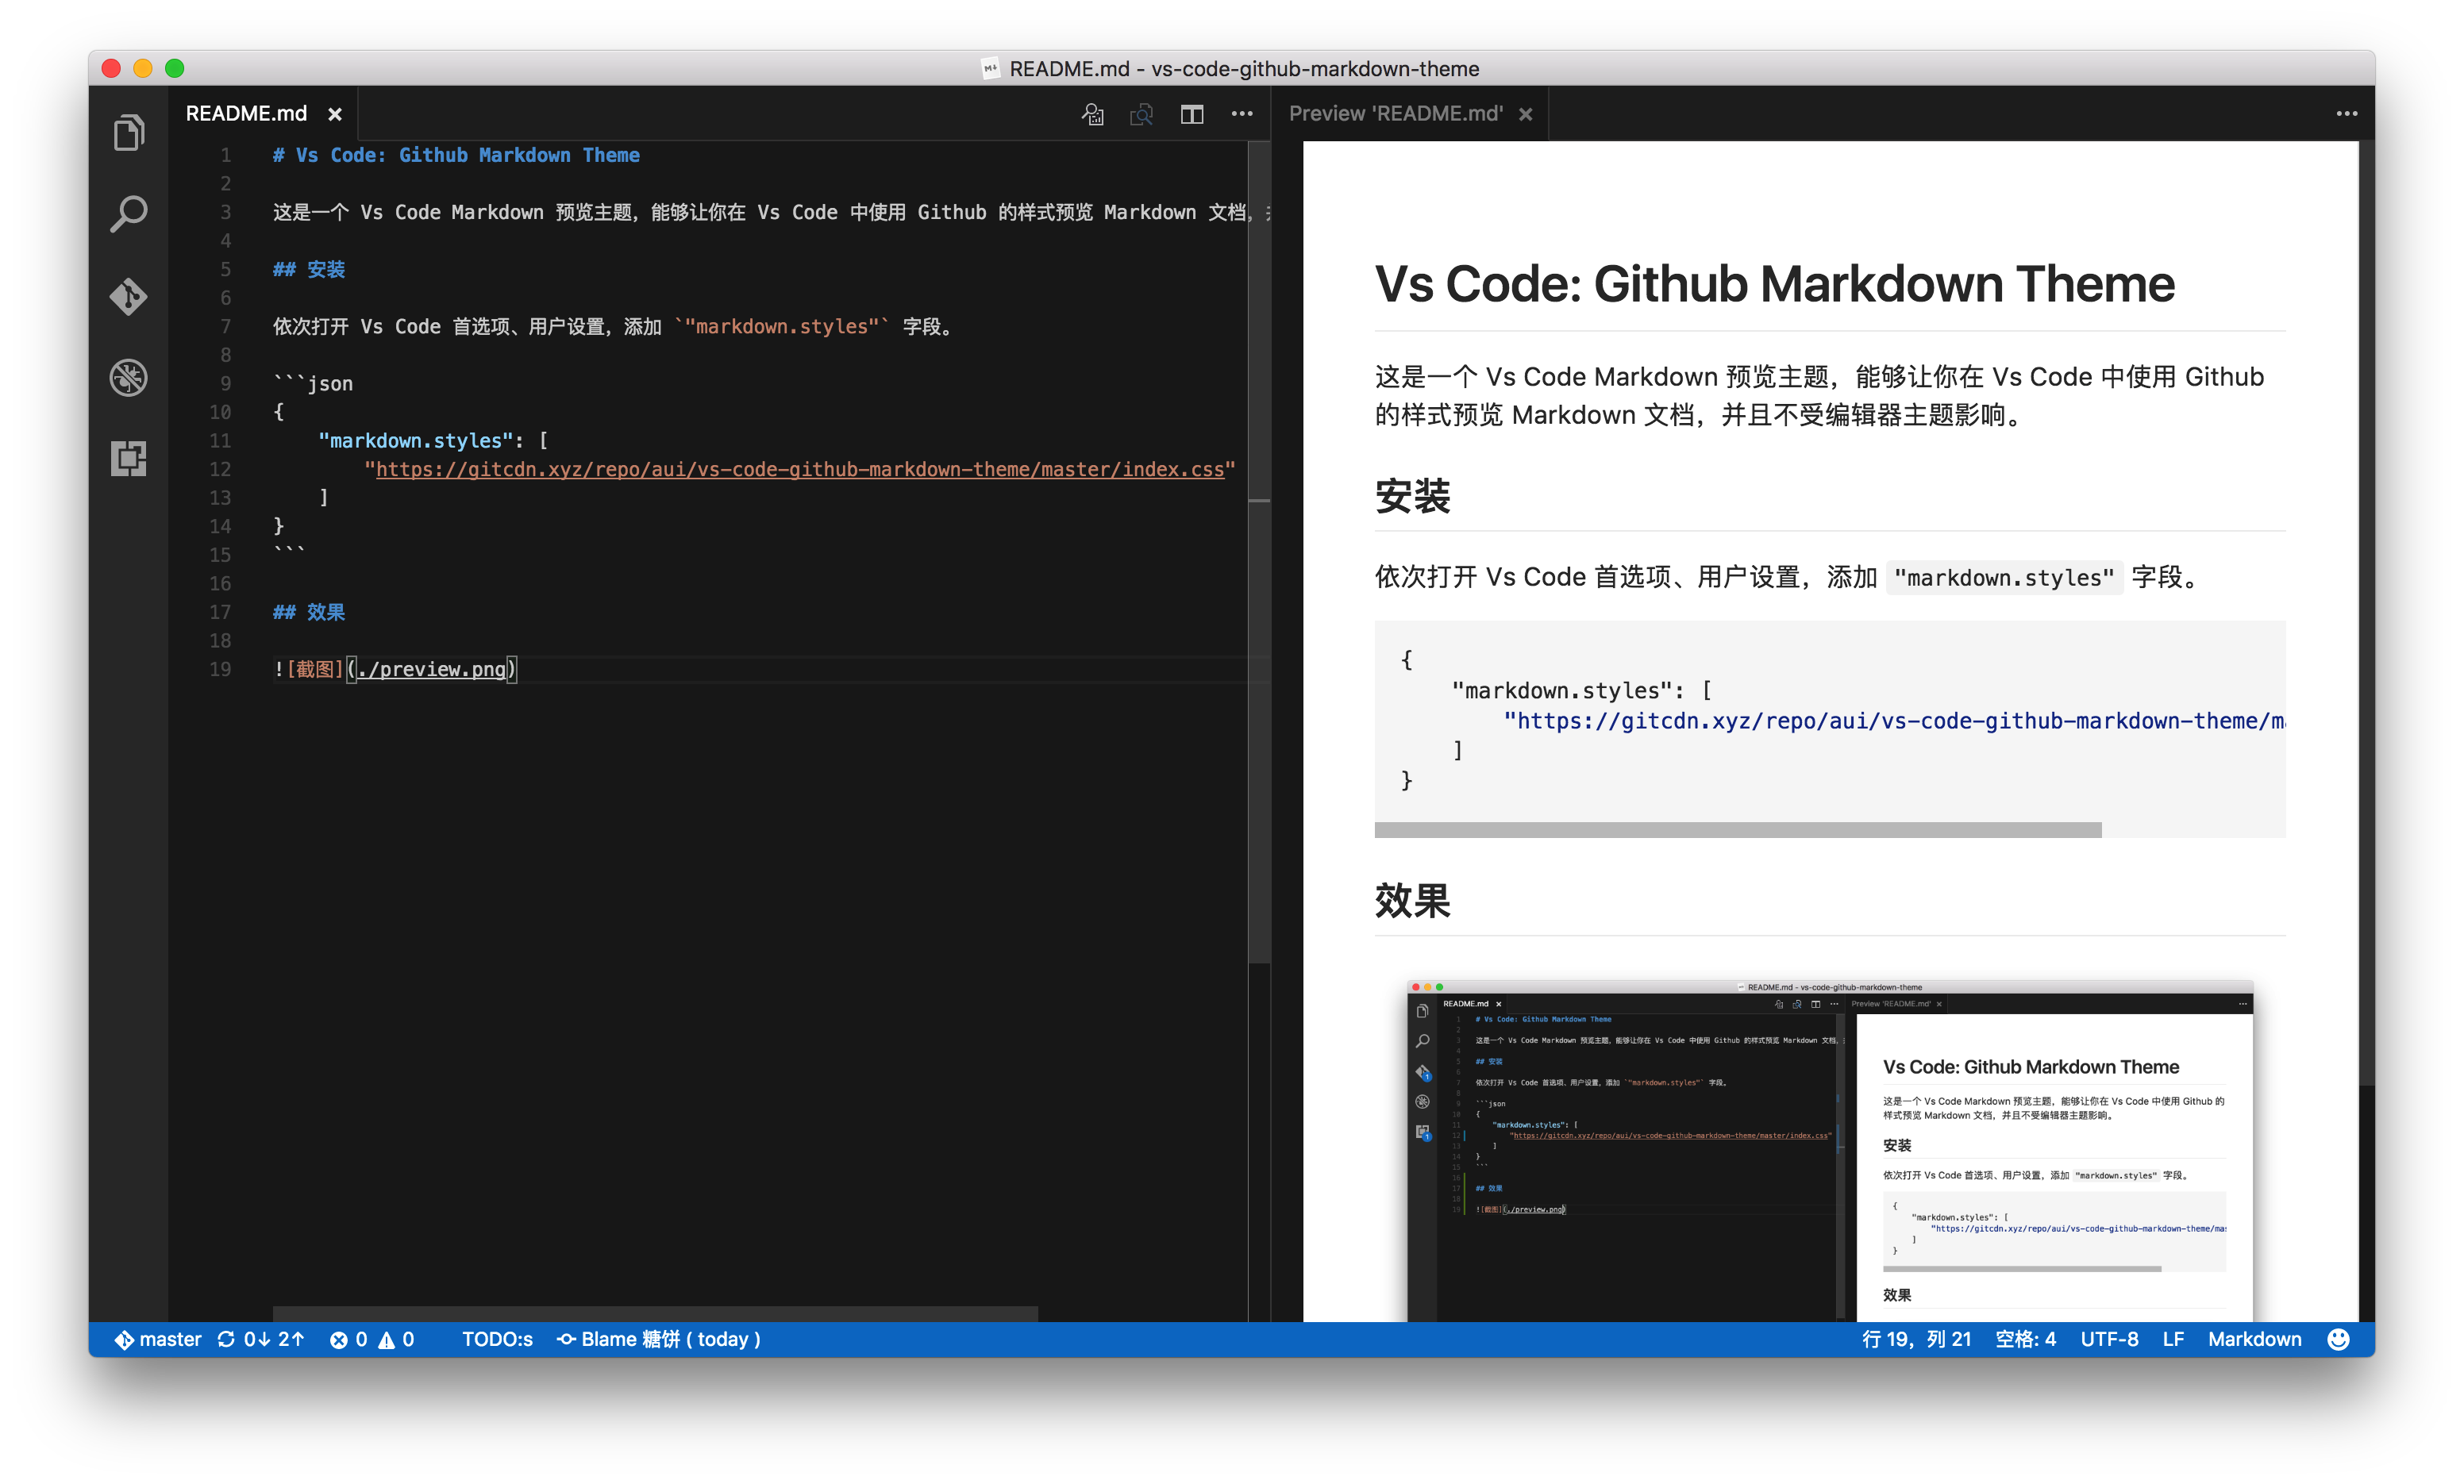Click the screenshot thumbnail in the preview
The image size is (2464, 1484).
click(x=1830, y=1150)
